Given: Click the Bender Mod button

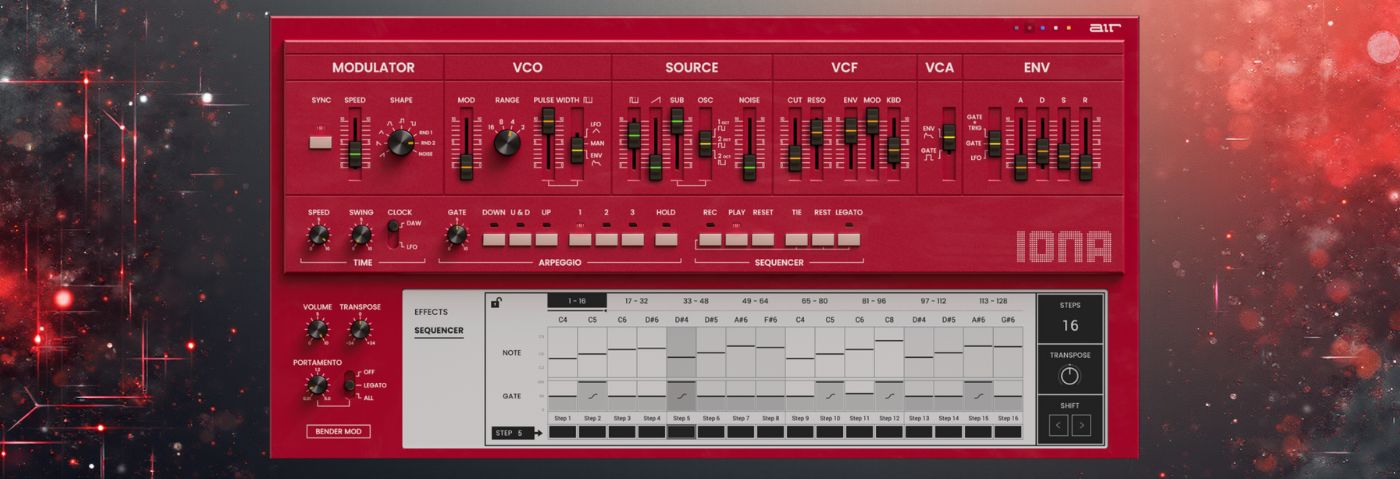Looking at the screenshot, I should tap(338, 431).
